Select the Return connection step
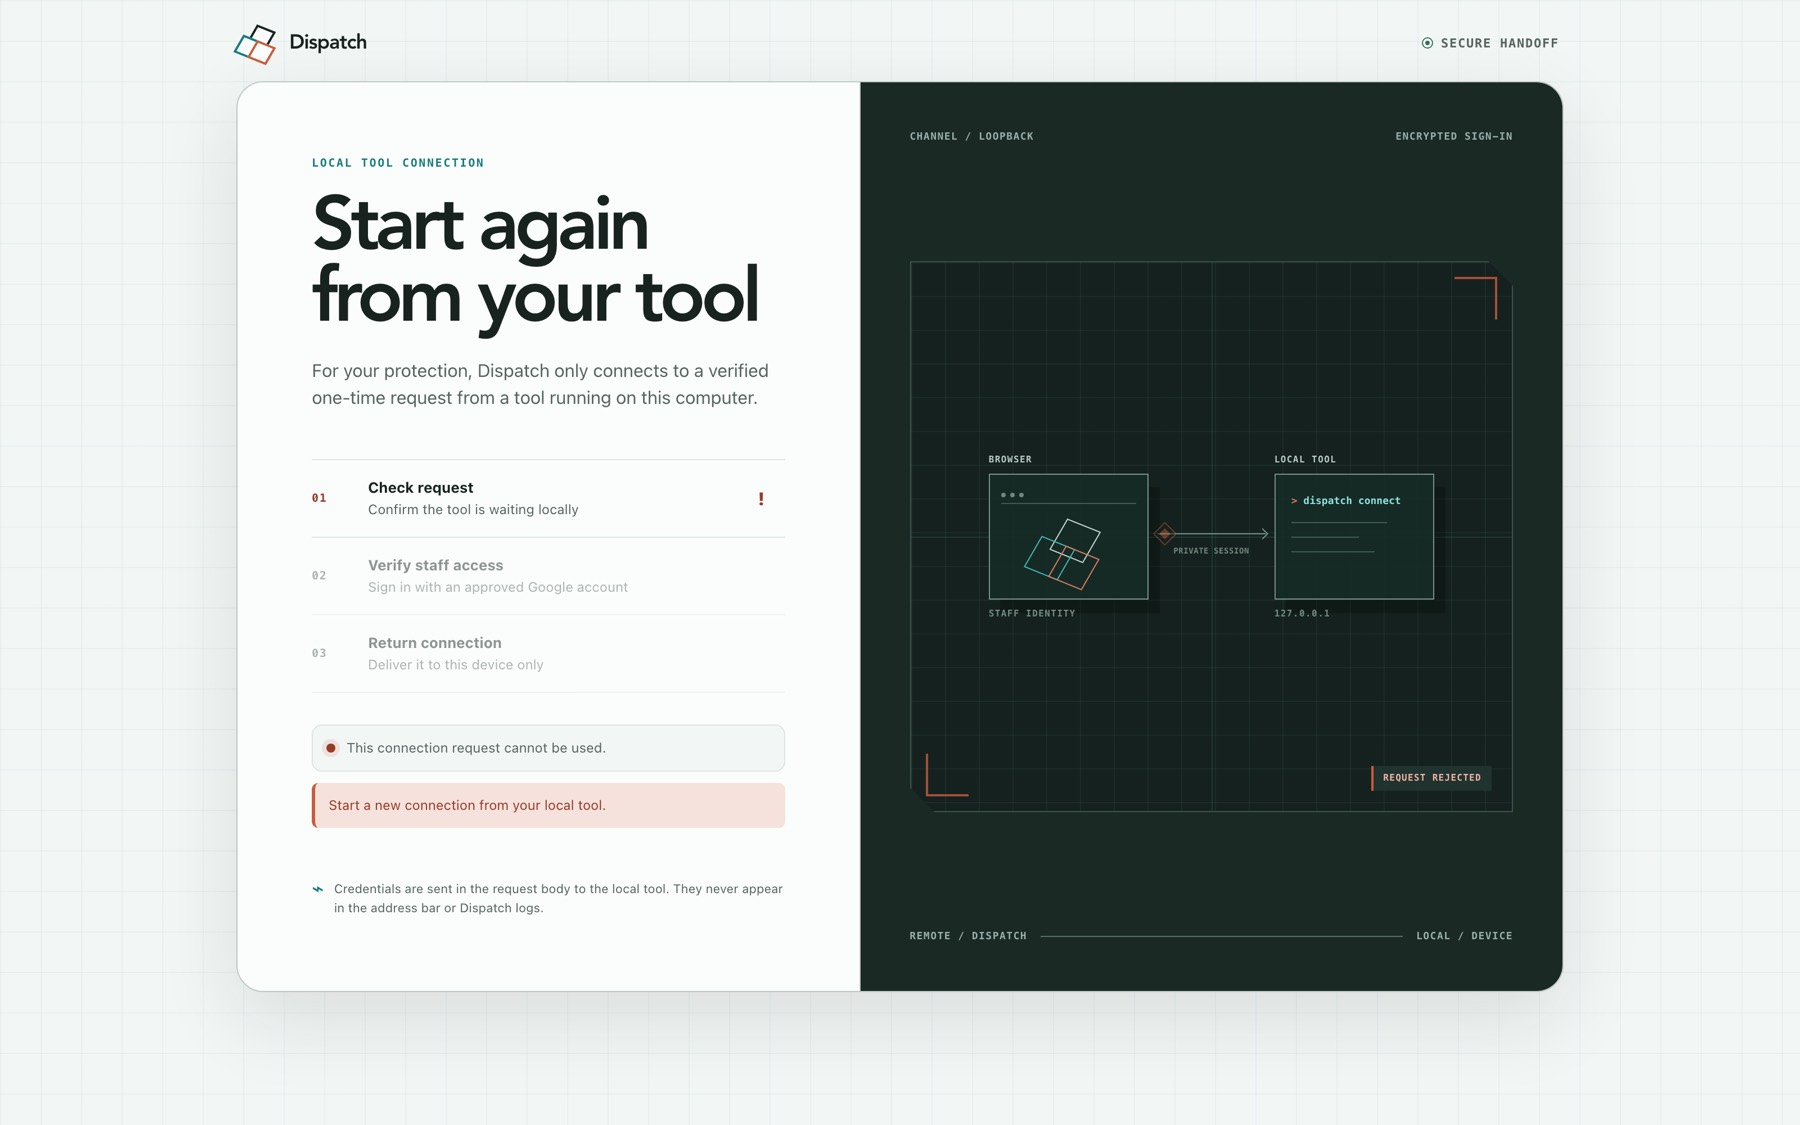 [548, 653]
